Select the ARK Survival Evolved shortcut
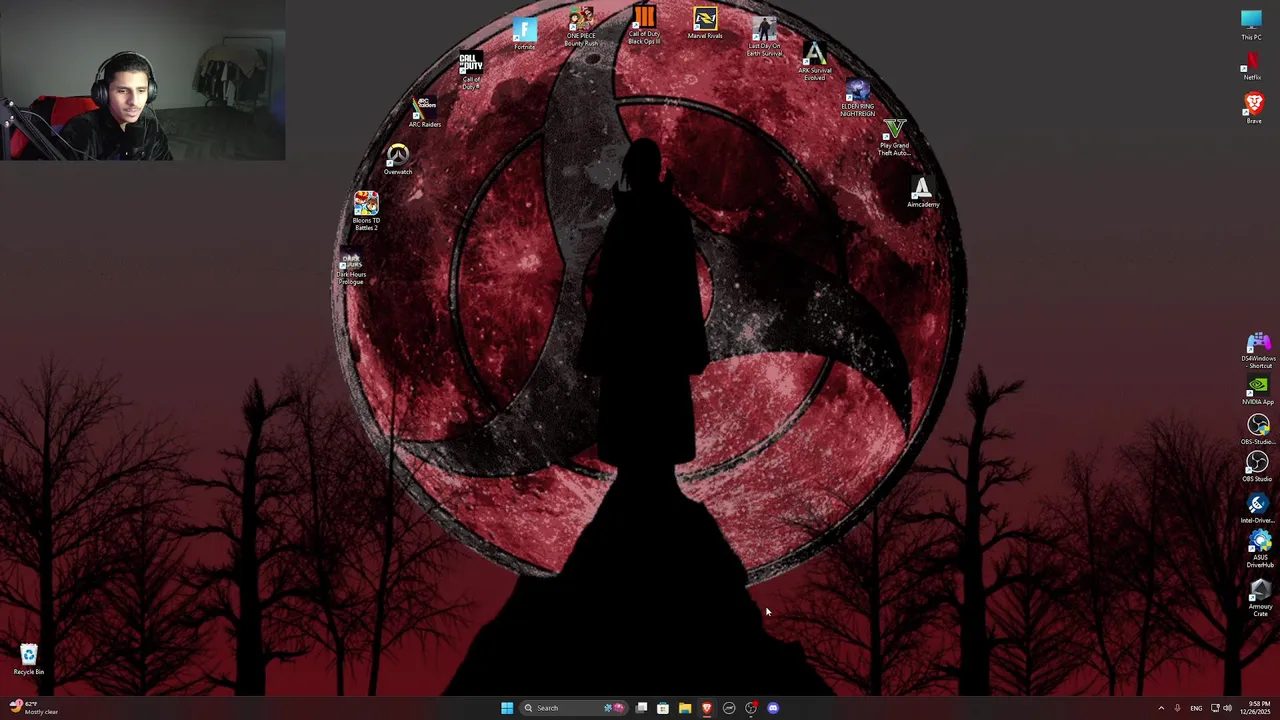This screenshot has width=1280, height=720. coord(815,62)
